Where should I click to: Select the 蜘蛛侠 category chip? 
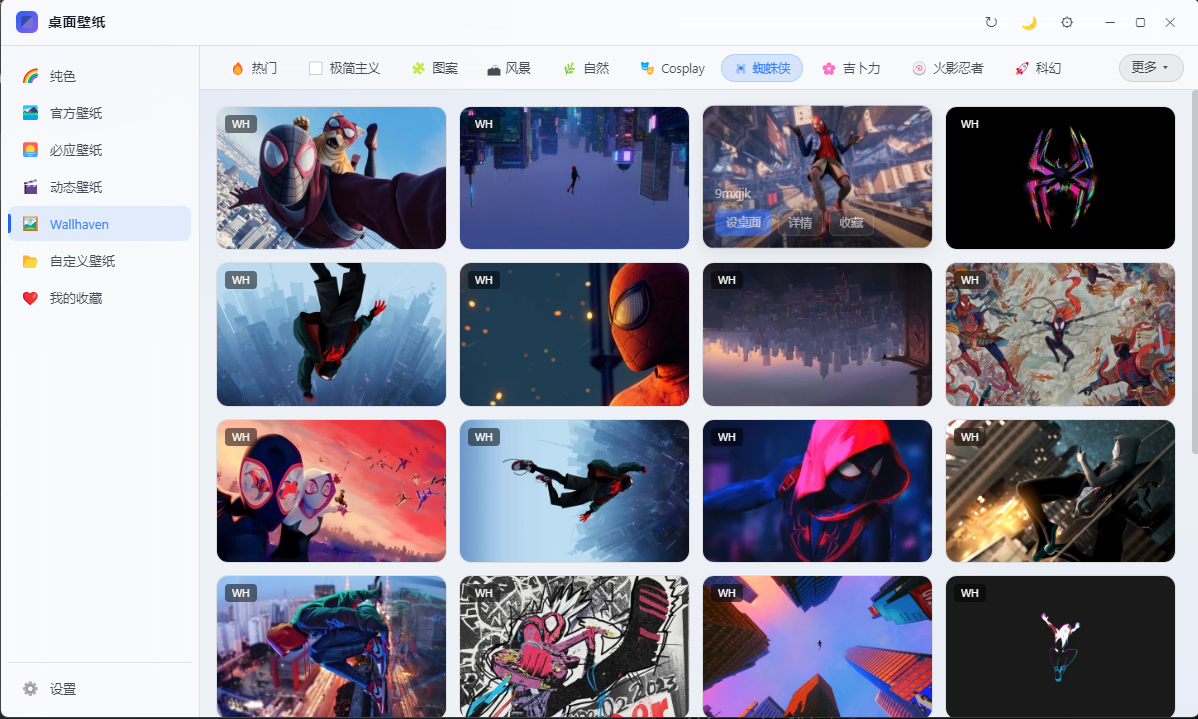(x=762, y=68)
